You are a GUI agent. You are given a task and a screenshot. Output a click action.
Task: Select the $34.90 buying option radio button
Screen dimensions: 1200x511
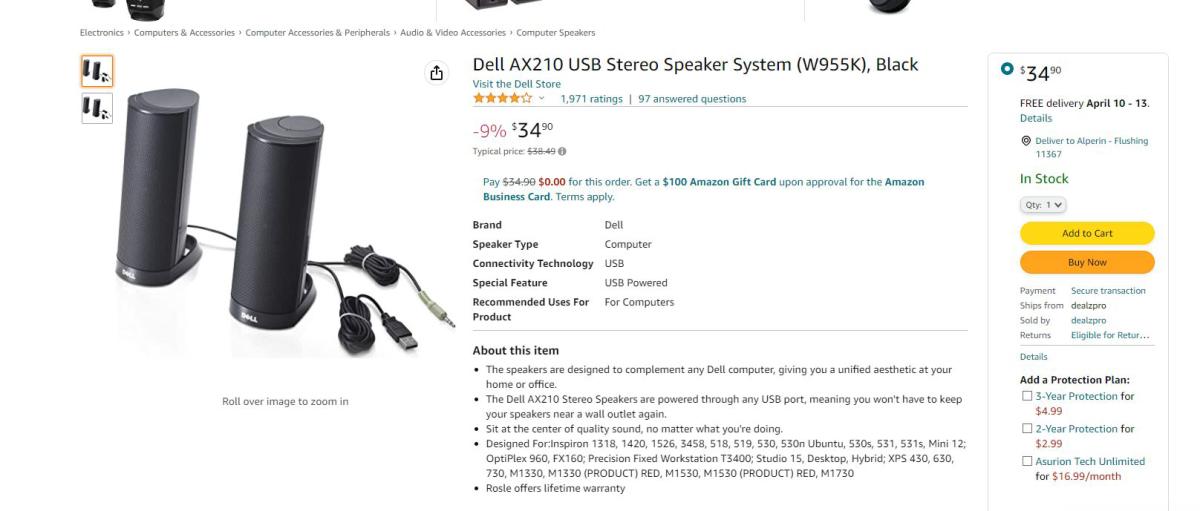click(x=1007, y=69)
